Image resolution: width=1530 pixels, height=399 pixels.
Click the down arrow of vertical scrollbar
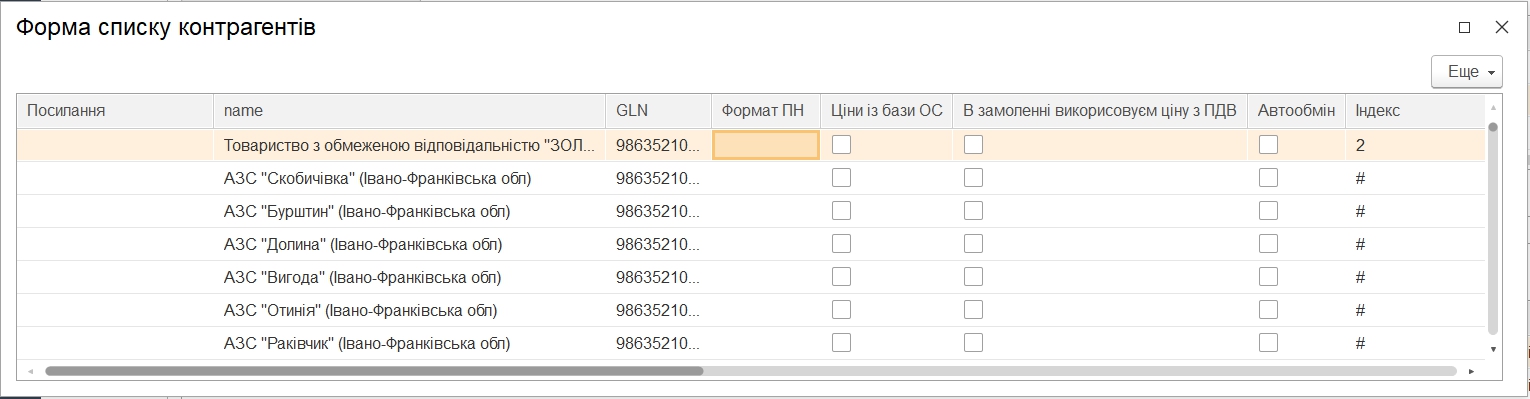coord(1493,349)
